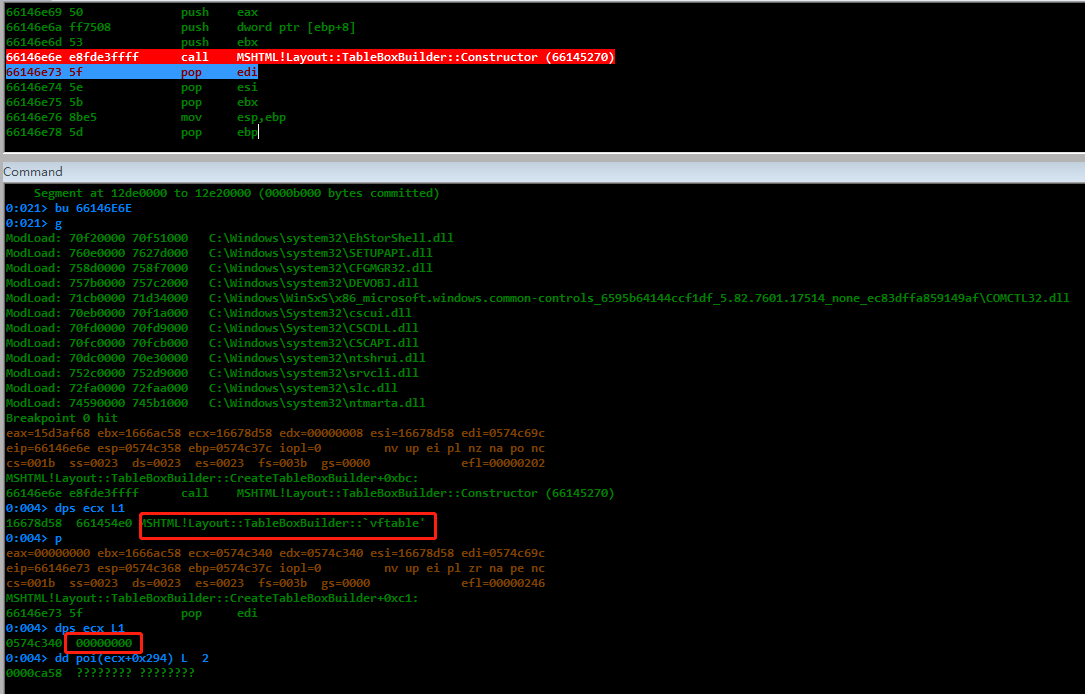Click the '0:004> p' step command line
1085x694 pixels.
click(x=34, y=538)
